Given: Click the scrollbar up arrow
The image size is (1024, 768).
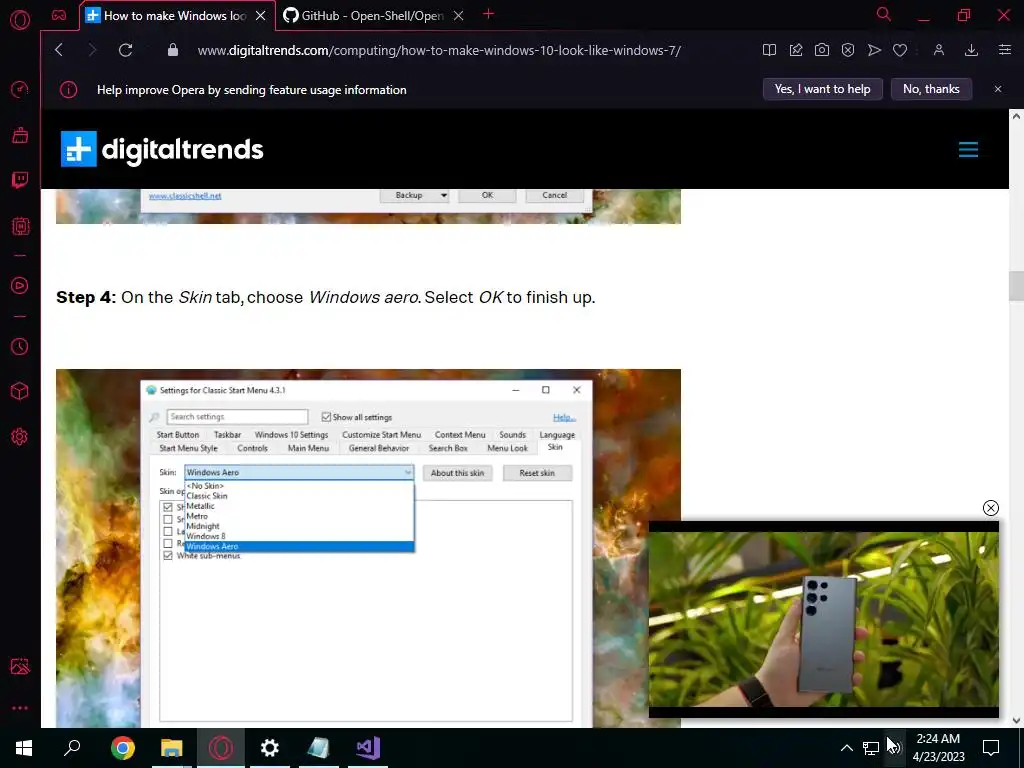Looking at the screenshot, I should pos(1016,116).
